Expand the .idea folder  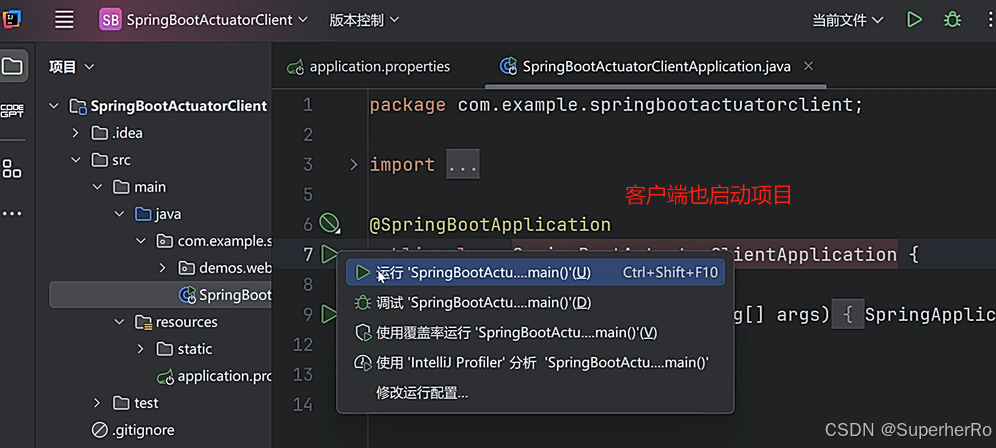click(x=76, y=133)
